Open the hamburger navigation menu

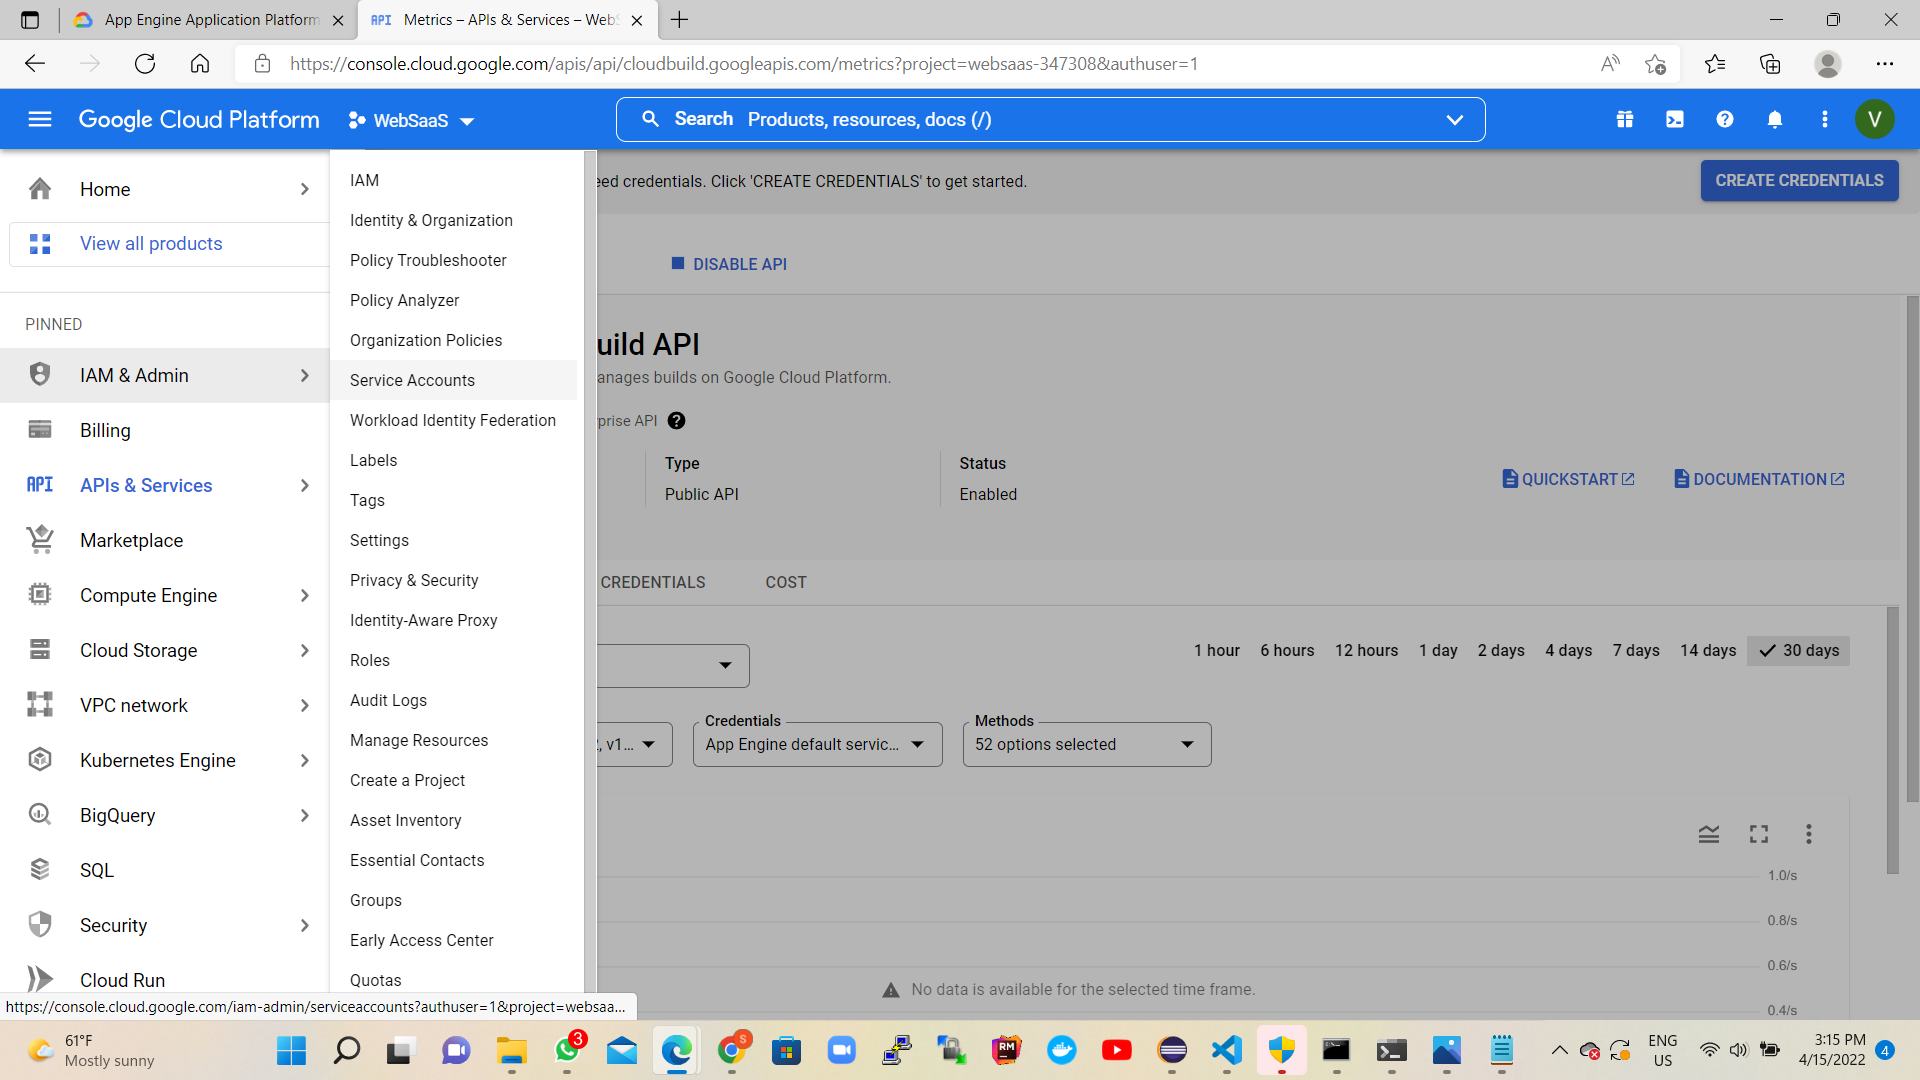click(x=40, y=120)
